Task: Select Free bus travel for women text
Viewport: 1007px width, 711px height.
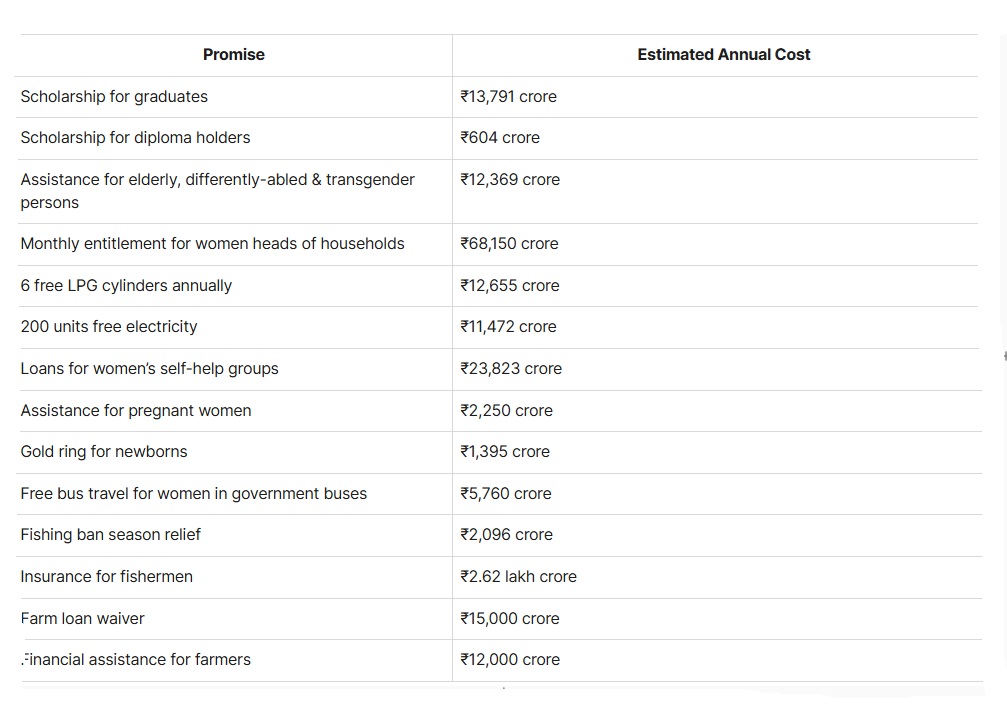Action: [193, 494]
